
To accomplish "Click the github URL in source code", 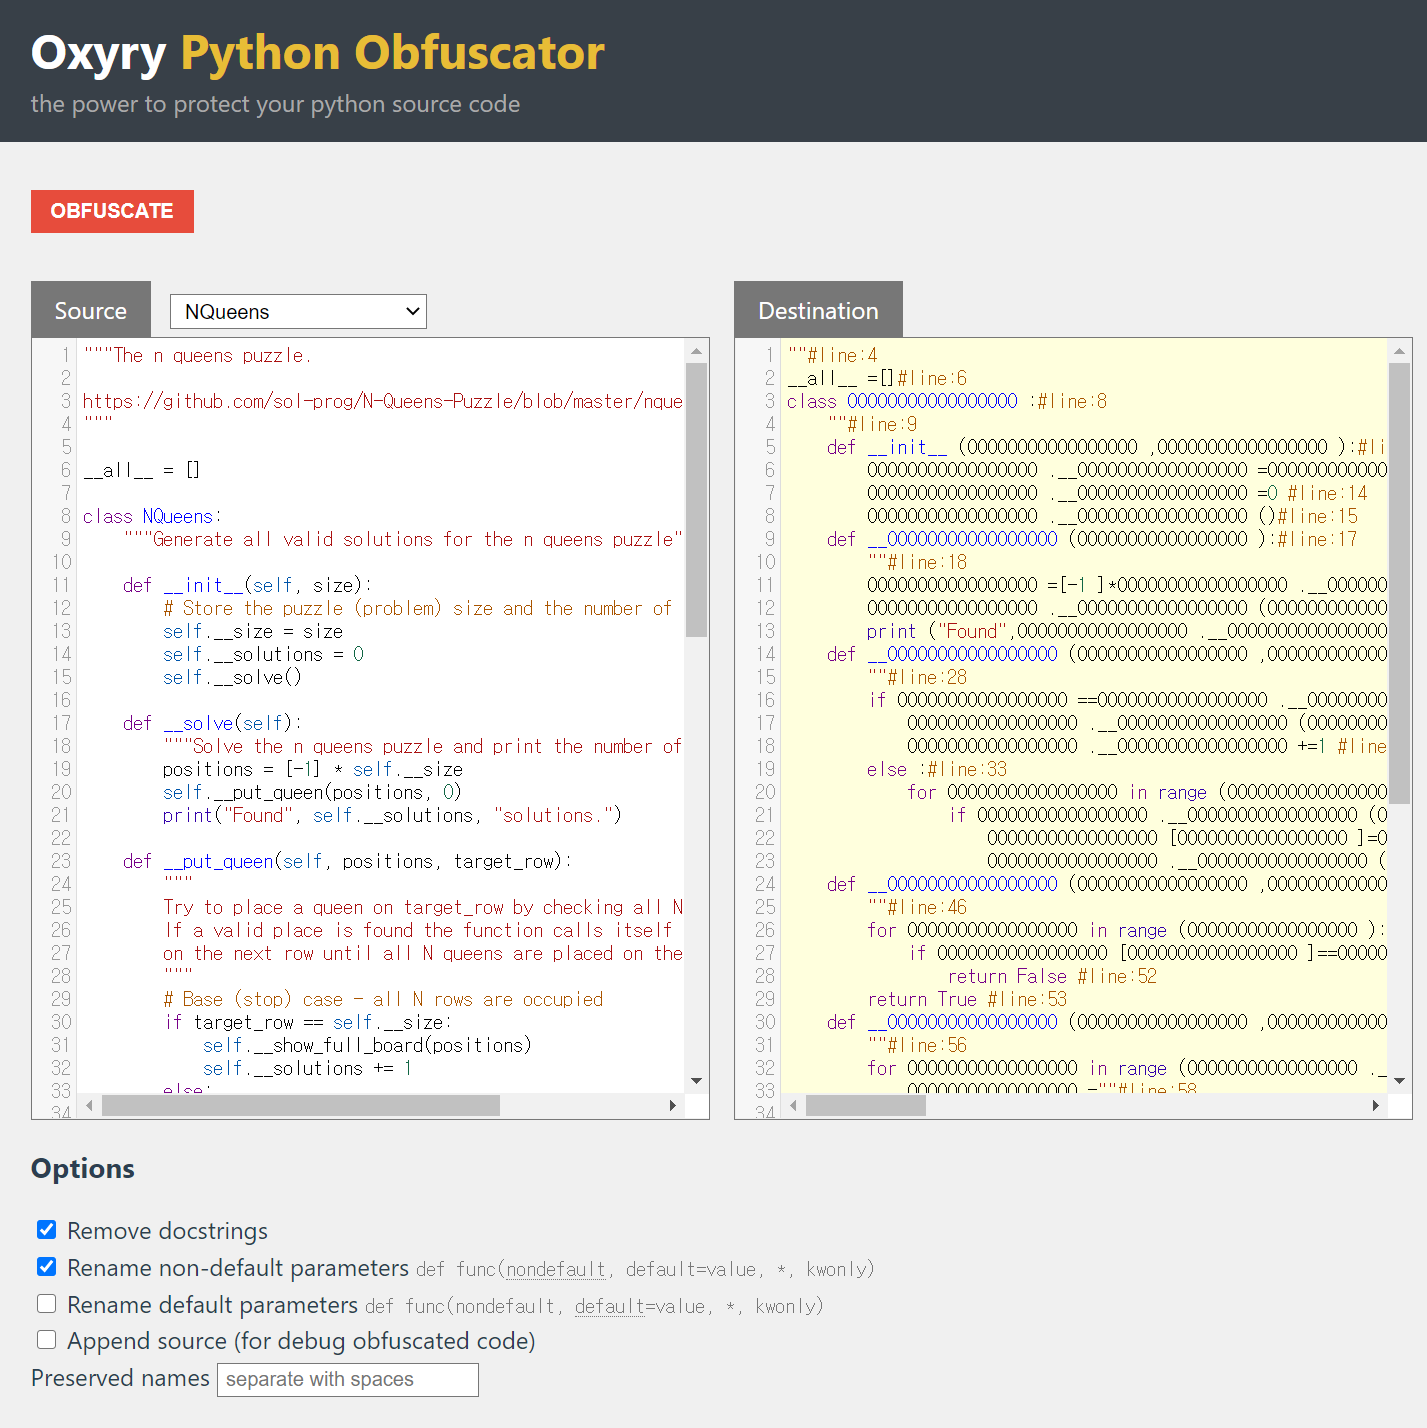I will pos(383,401).
